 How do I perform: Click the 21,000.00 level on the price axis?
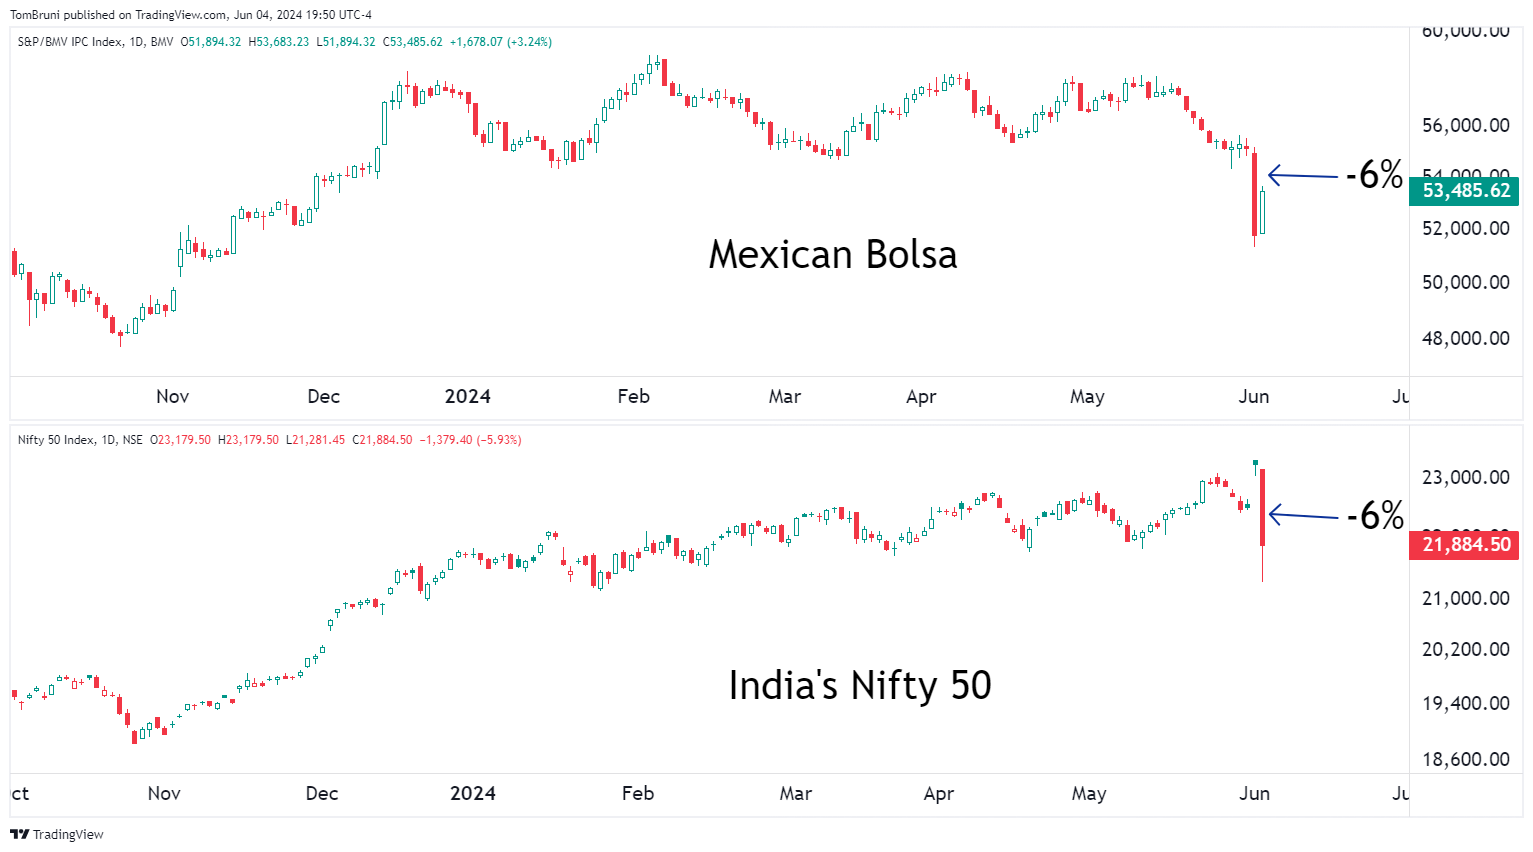1465,598
